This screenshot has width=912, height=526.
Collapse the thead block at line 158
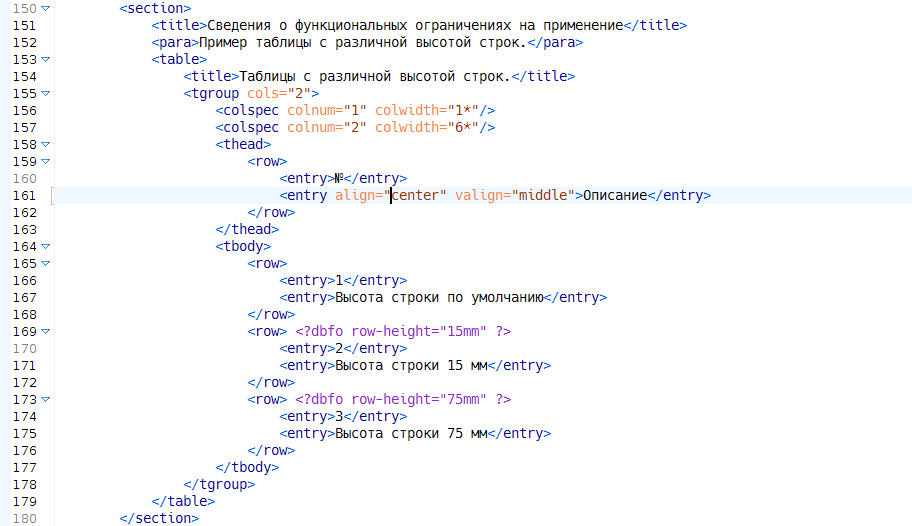(x=46, y=145)
